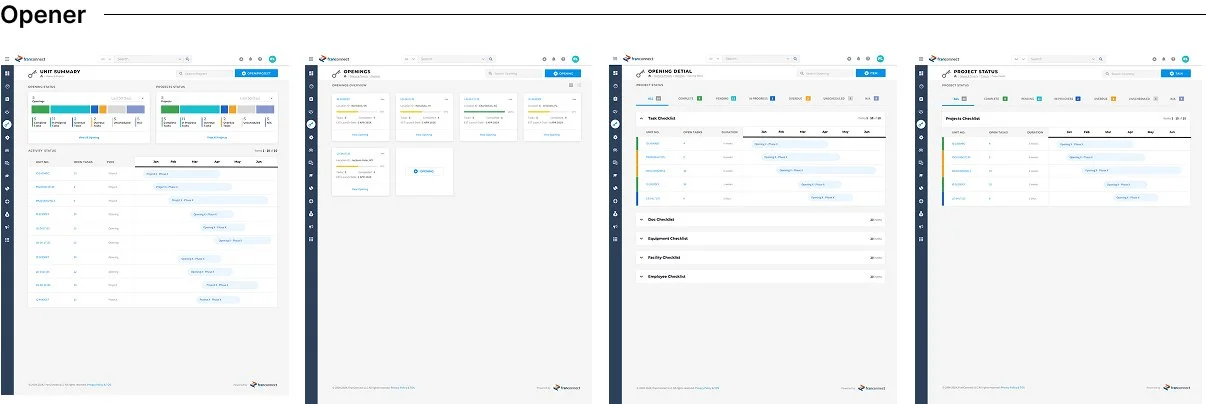Click highlighted sidebar icon in Unit Summary screen

click(7, 124)
